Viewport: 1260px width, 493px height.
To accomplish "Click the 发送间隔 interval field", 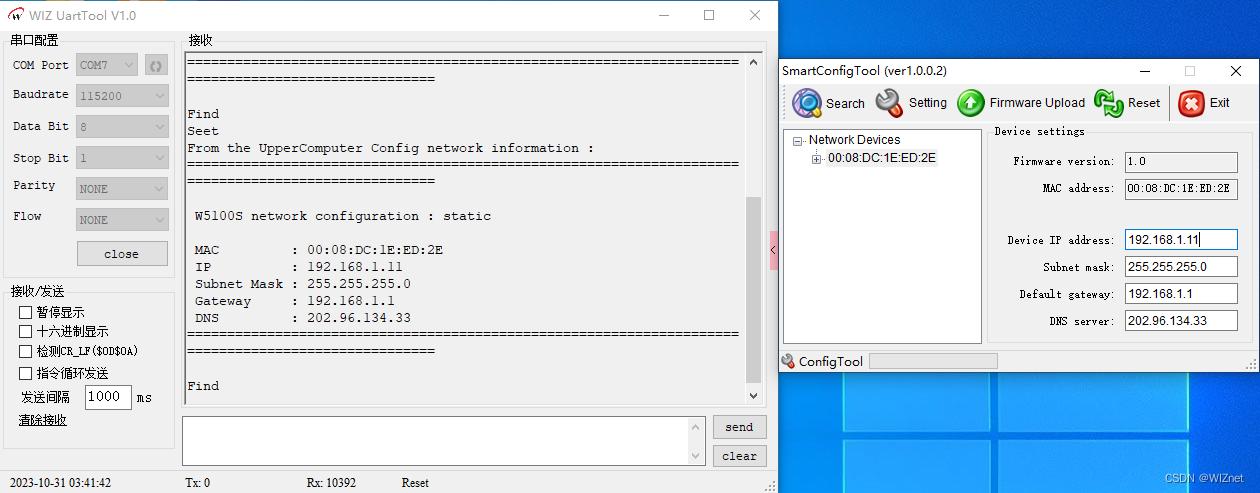I will click(108, 397).
